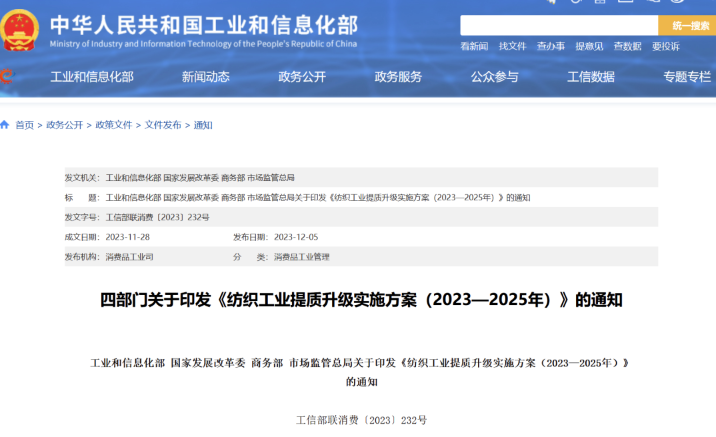Open the 查数据 quick link
Screen dimensions: 716x437
(627, 46)
